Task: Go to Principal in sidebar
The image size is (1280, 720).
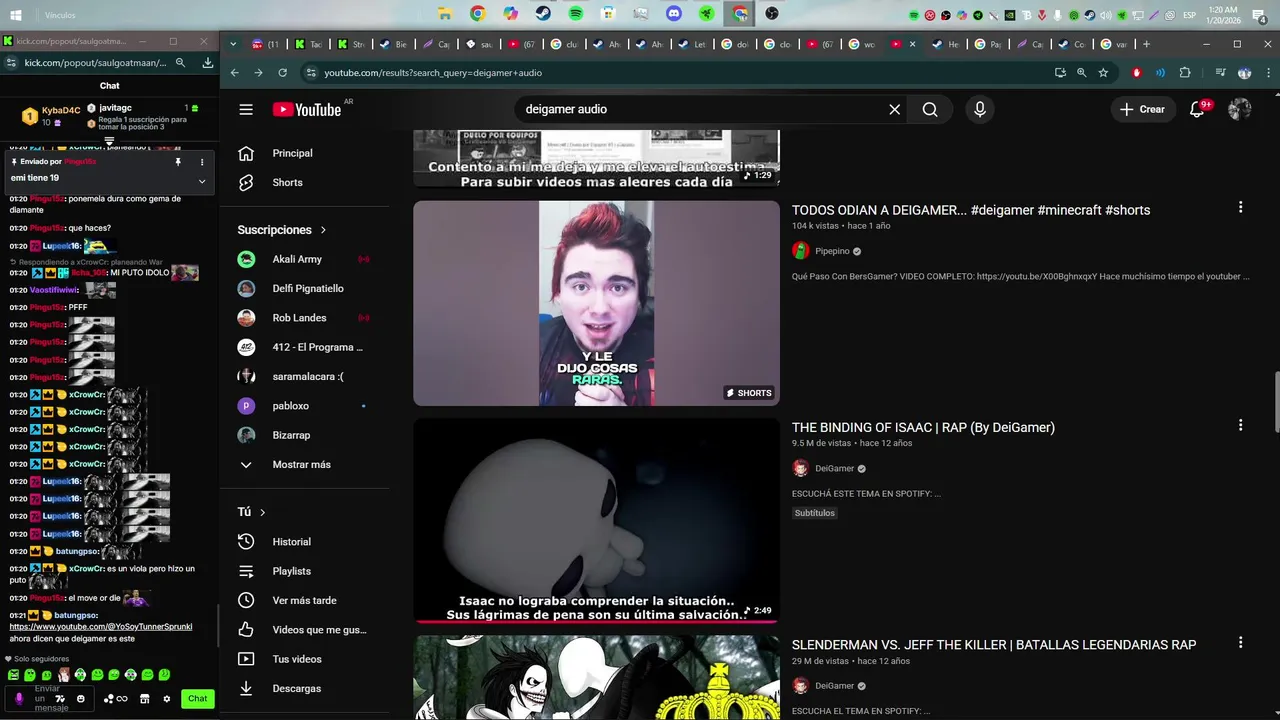Action: coord(292,153)
